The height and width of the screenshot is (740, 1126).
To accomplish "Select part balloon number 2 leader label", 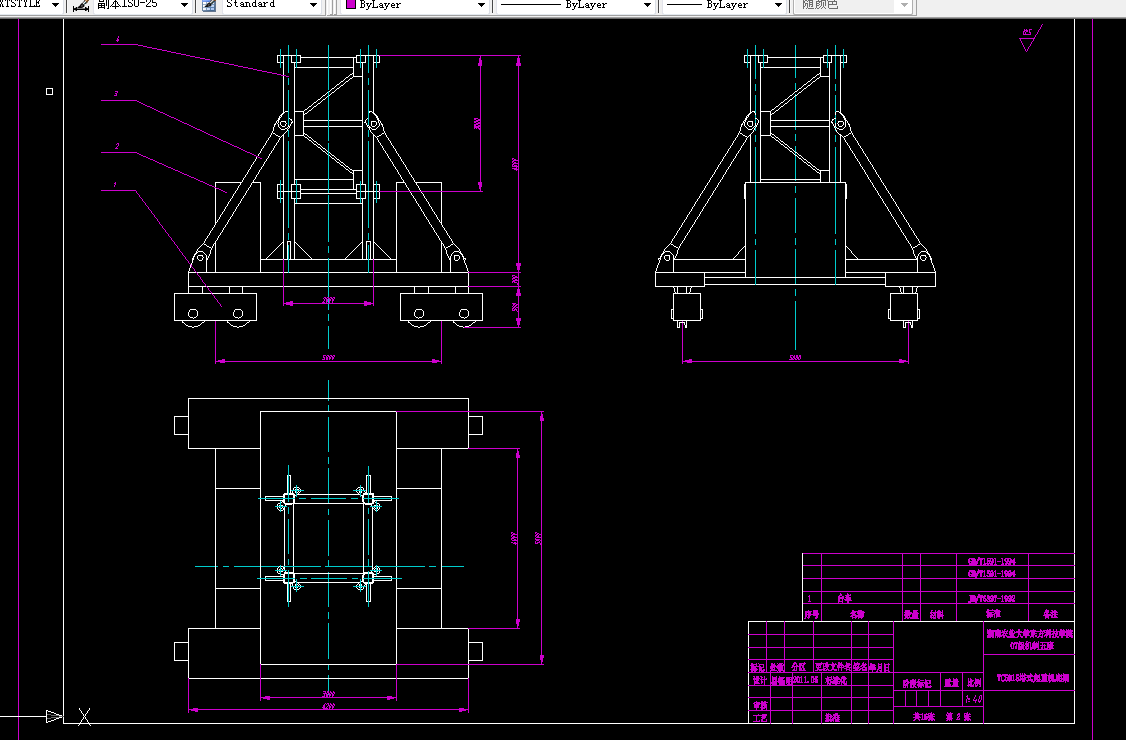I will (x=117, y=147).
